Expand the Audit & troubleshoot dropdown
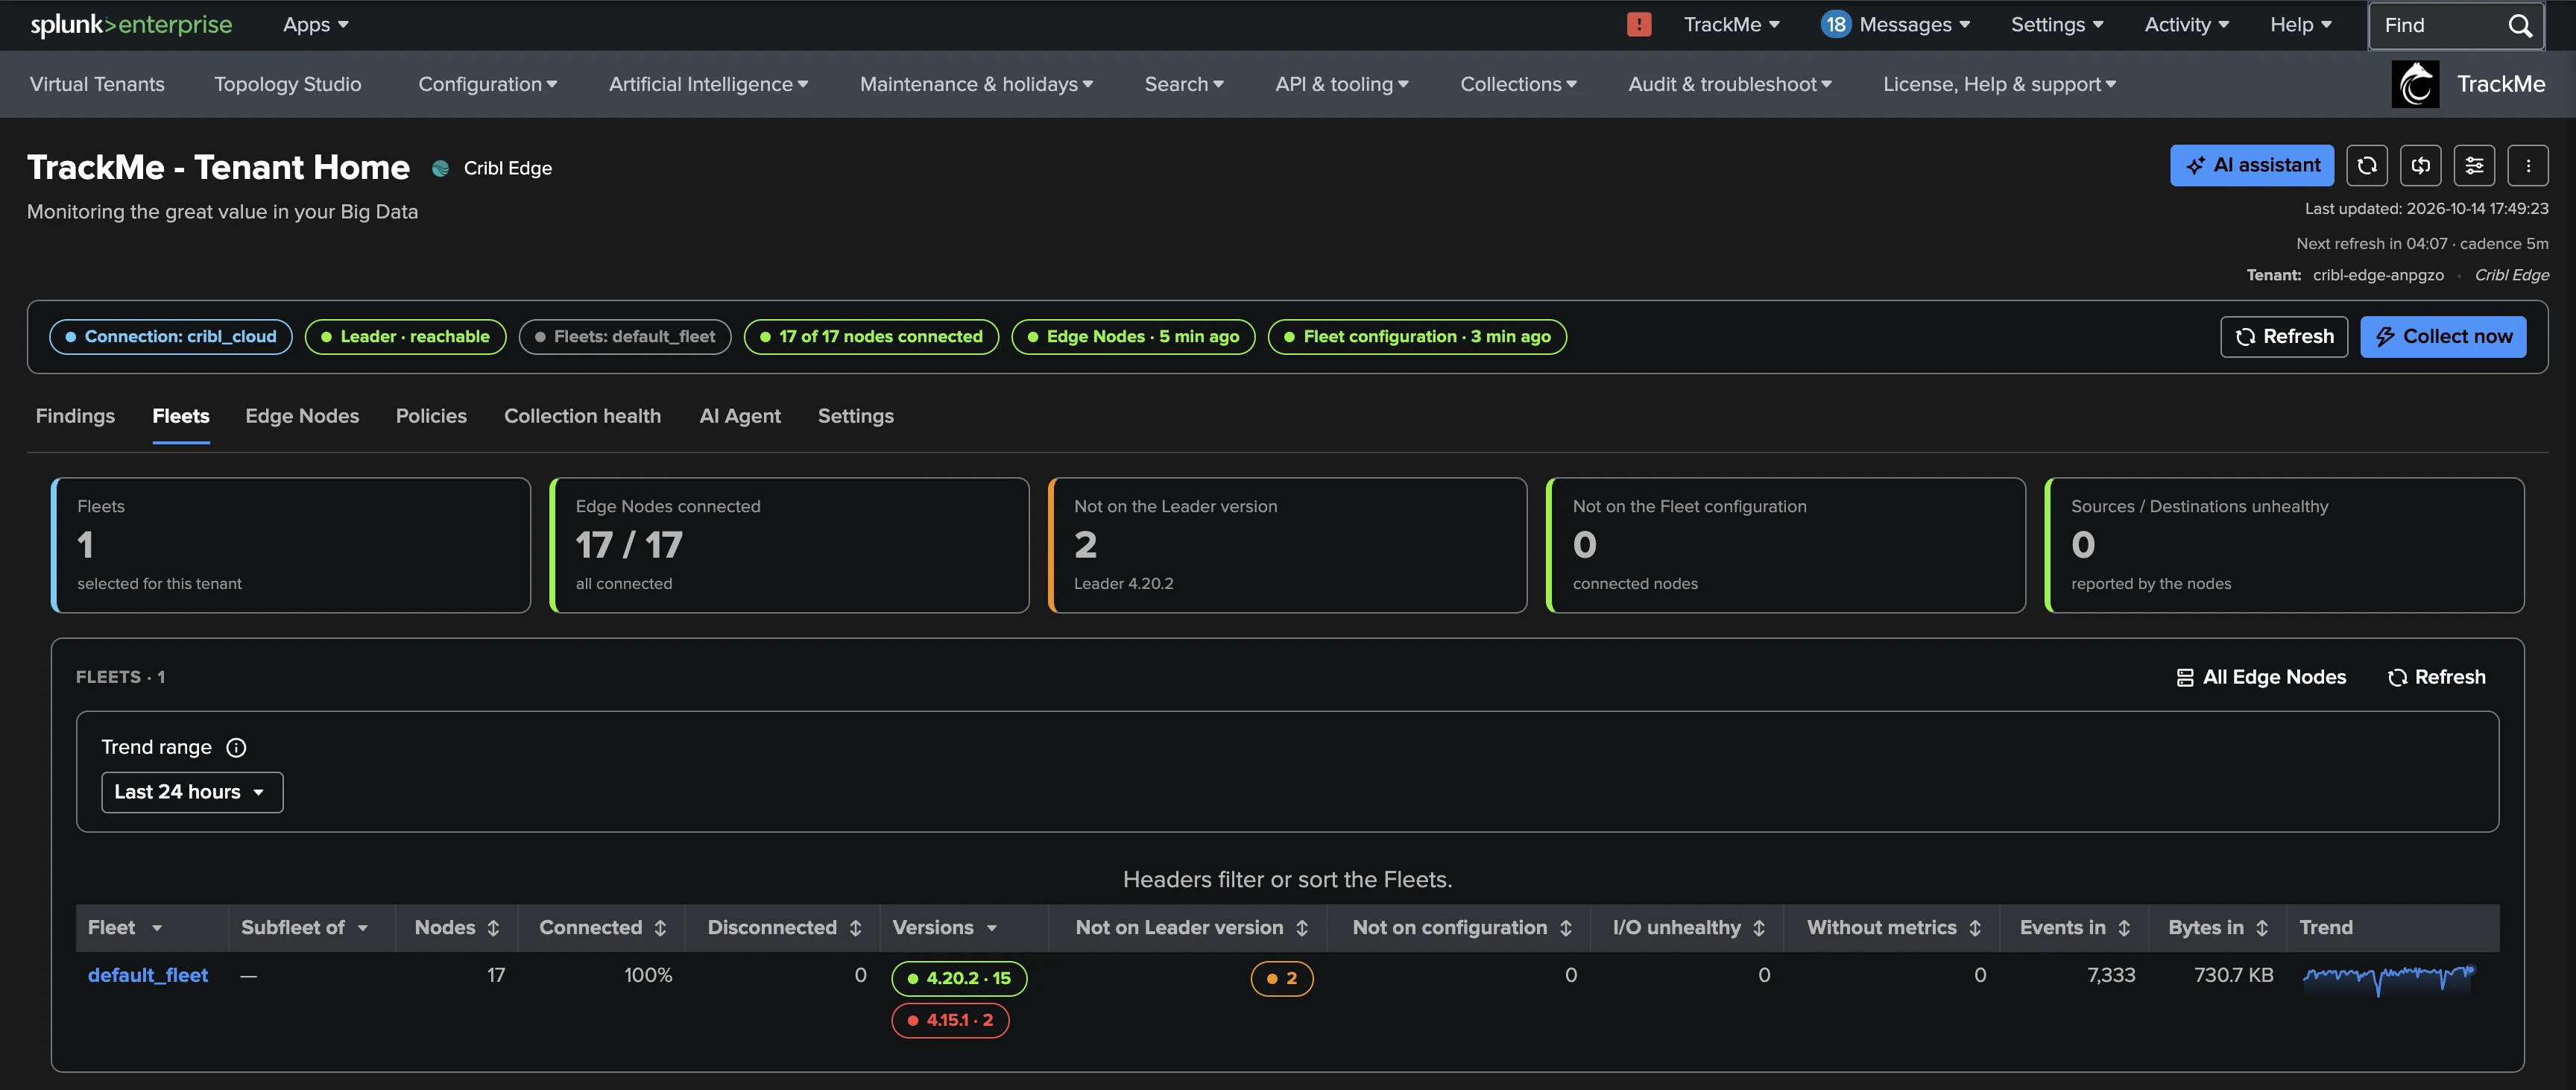The width and height of the screenshot is (2576, 1090). tap(1730, 84)
